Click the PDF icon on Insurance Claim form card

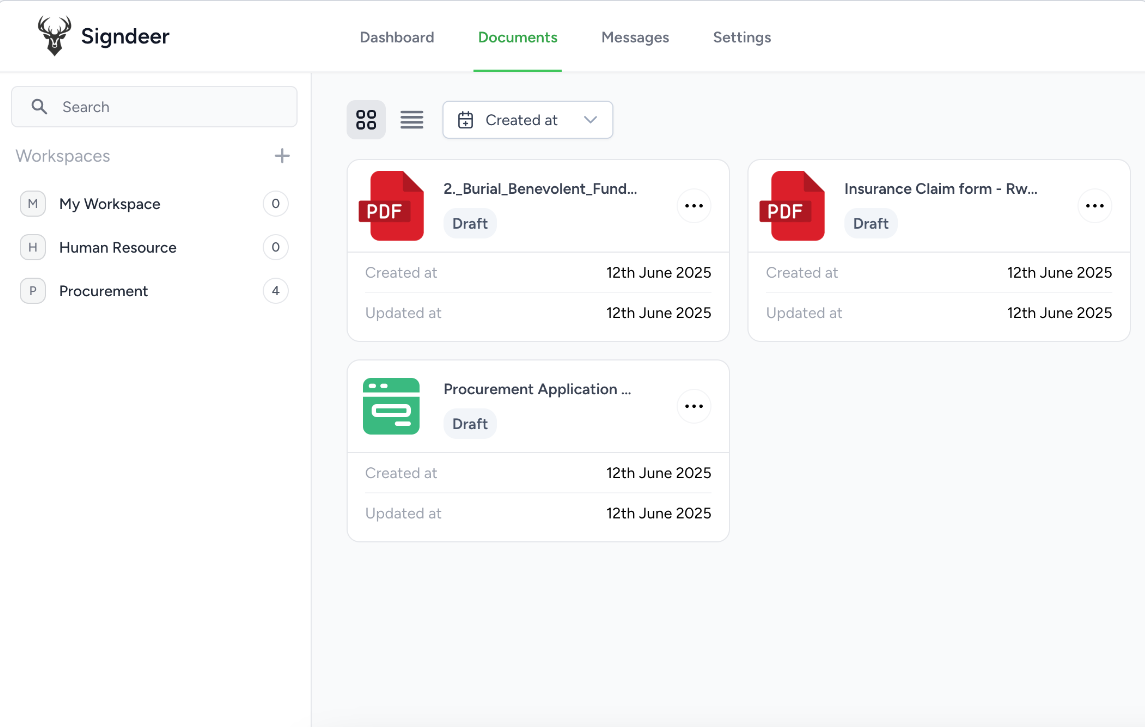pyautogui.click(x=792, y=206)
